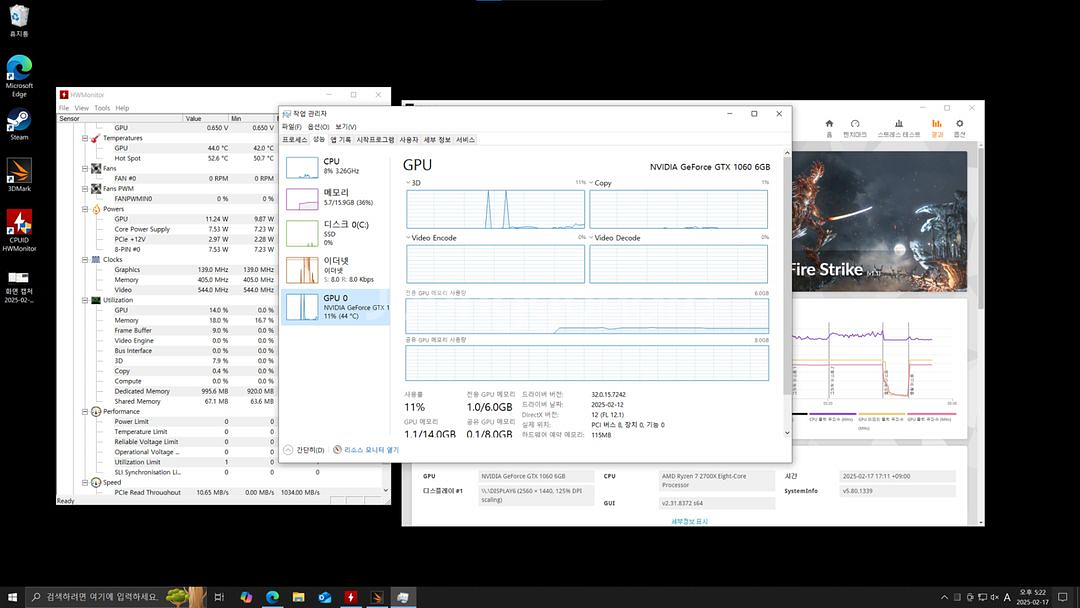Collapse the Clocks node in HWMonitor
This screenshot has width=1080, height=608.
pos(85,260)
